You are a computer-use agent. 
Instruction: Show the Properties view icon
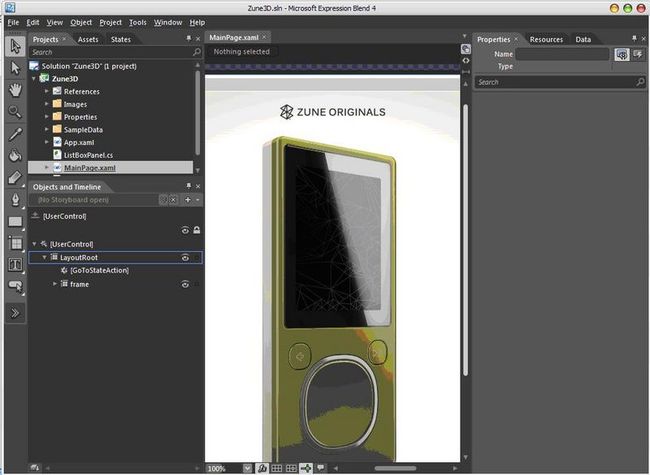pyautogui.click(x=622, y=54)
